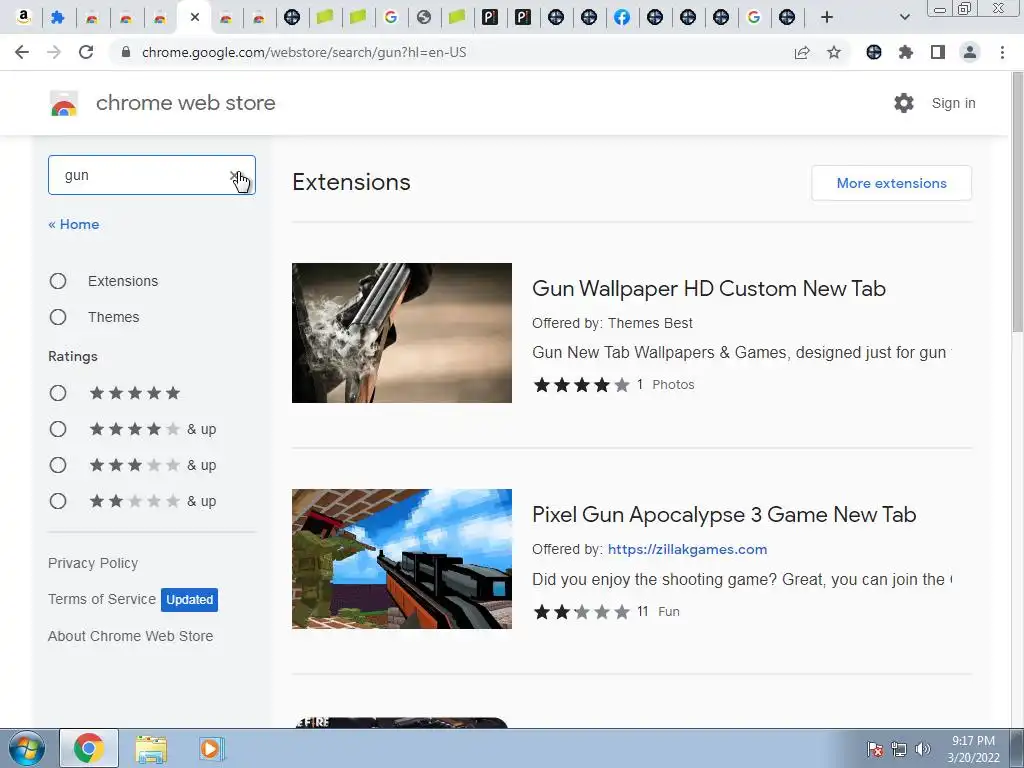1024x768 pixels.
Task: Click Pixel Gun two-star rating
Action: 581,612
